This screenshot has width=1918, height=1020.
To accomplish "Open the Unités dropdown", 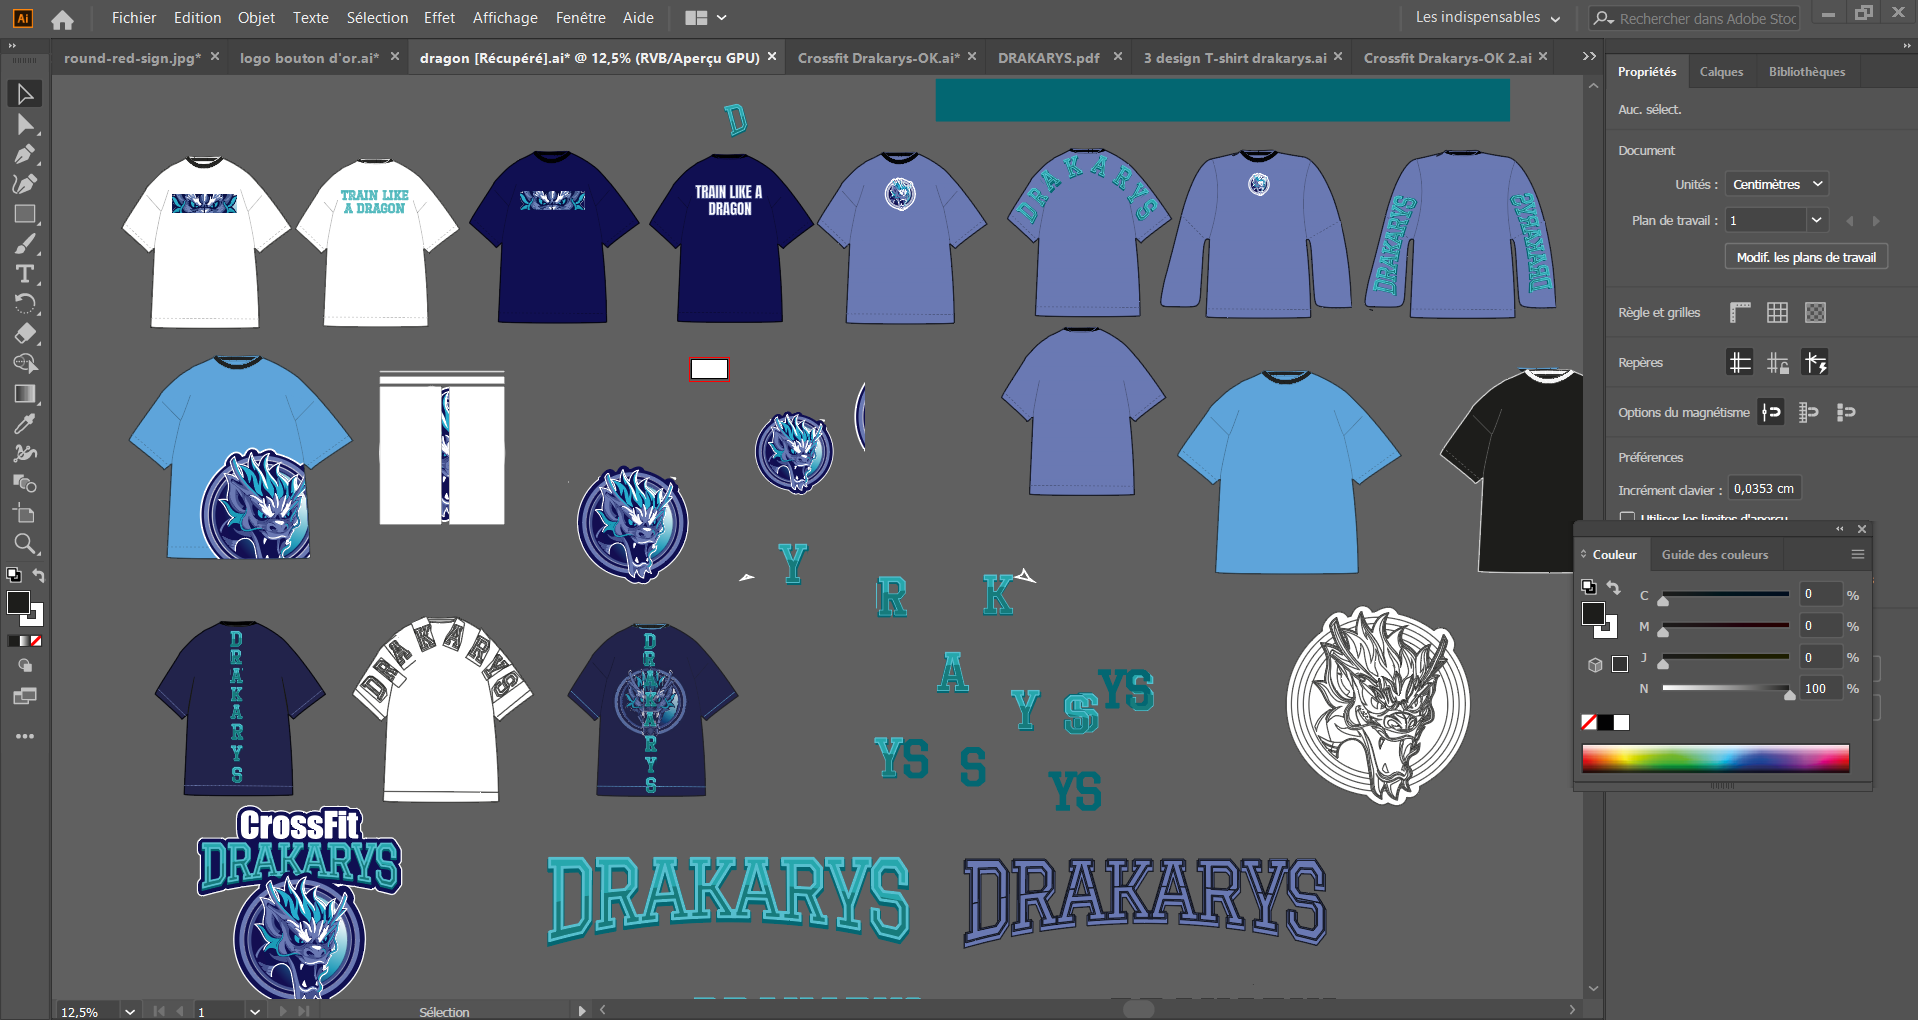I will [1778, 184].
